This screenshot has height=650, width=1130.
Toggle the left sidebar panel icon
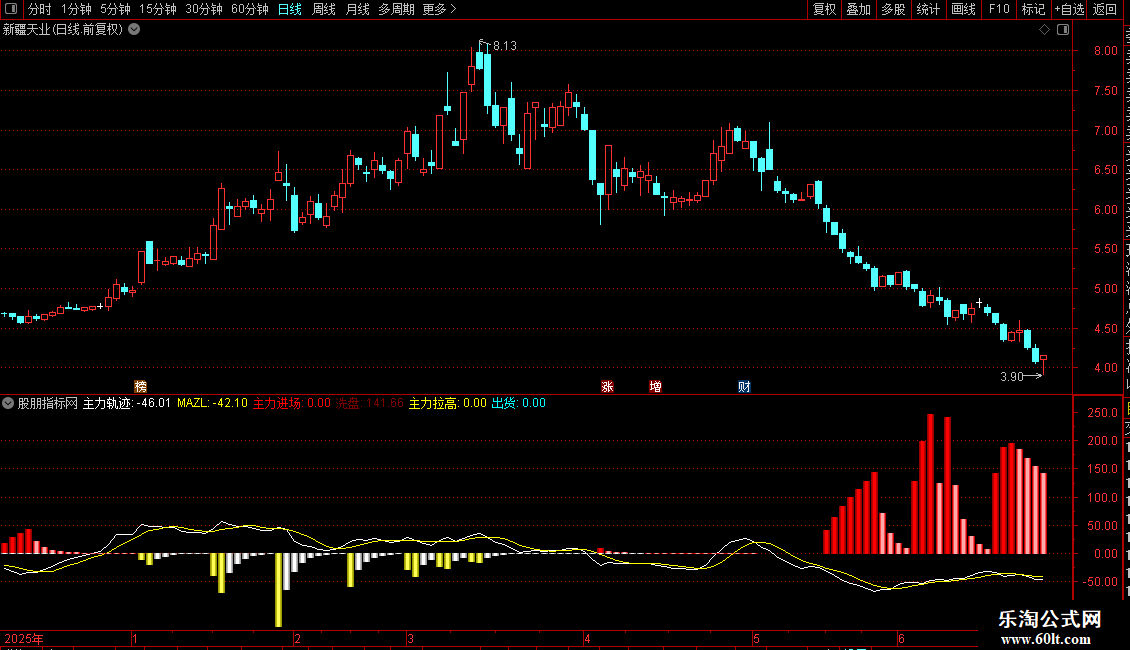[11, 9]
